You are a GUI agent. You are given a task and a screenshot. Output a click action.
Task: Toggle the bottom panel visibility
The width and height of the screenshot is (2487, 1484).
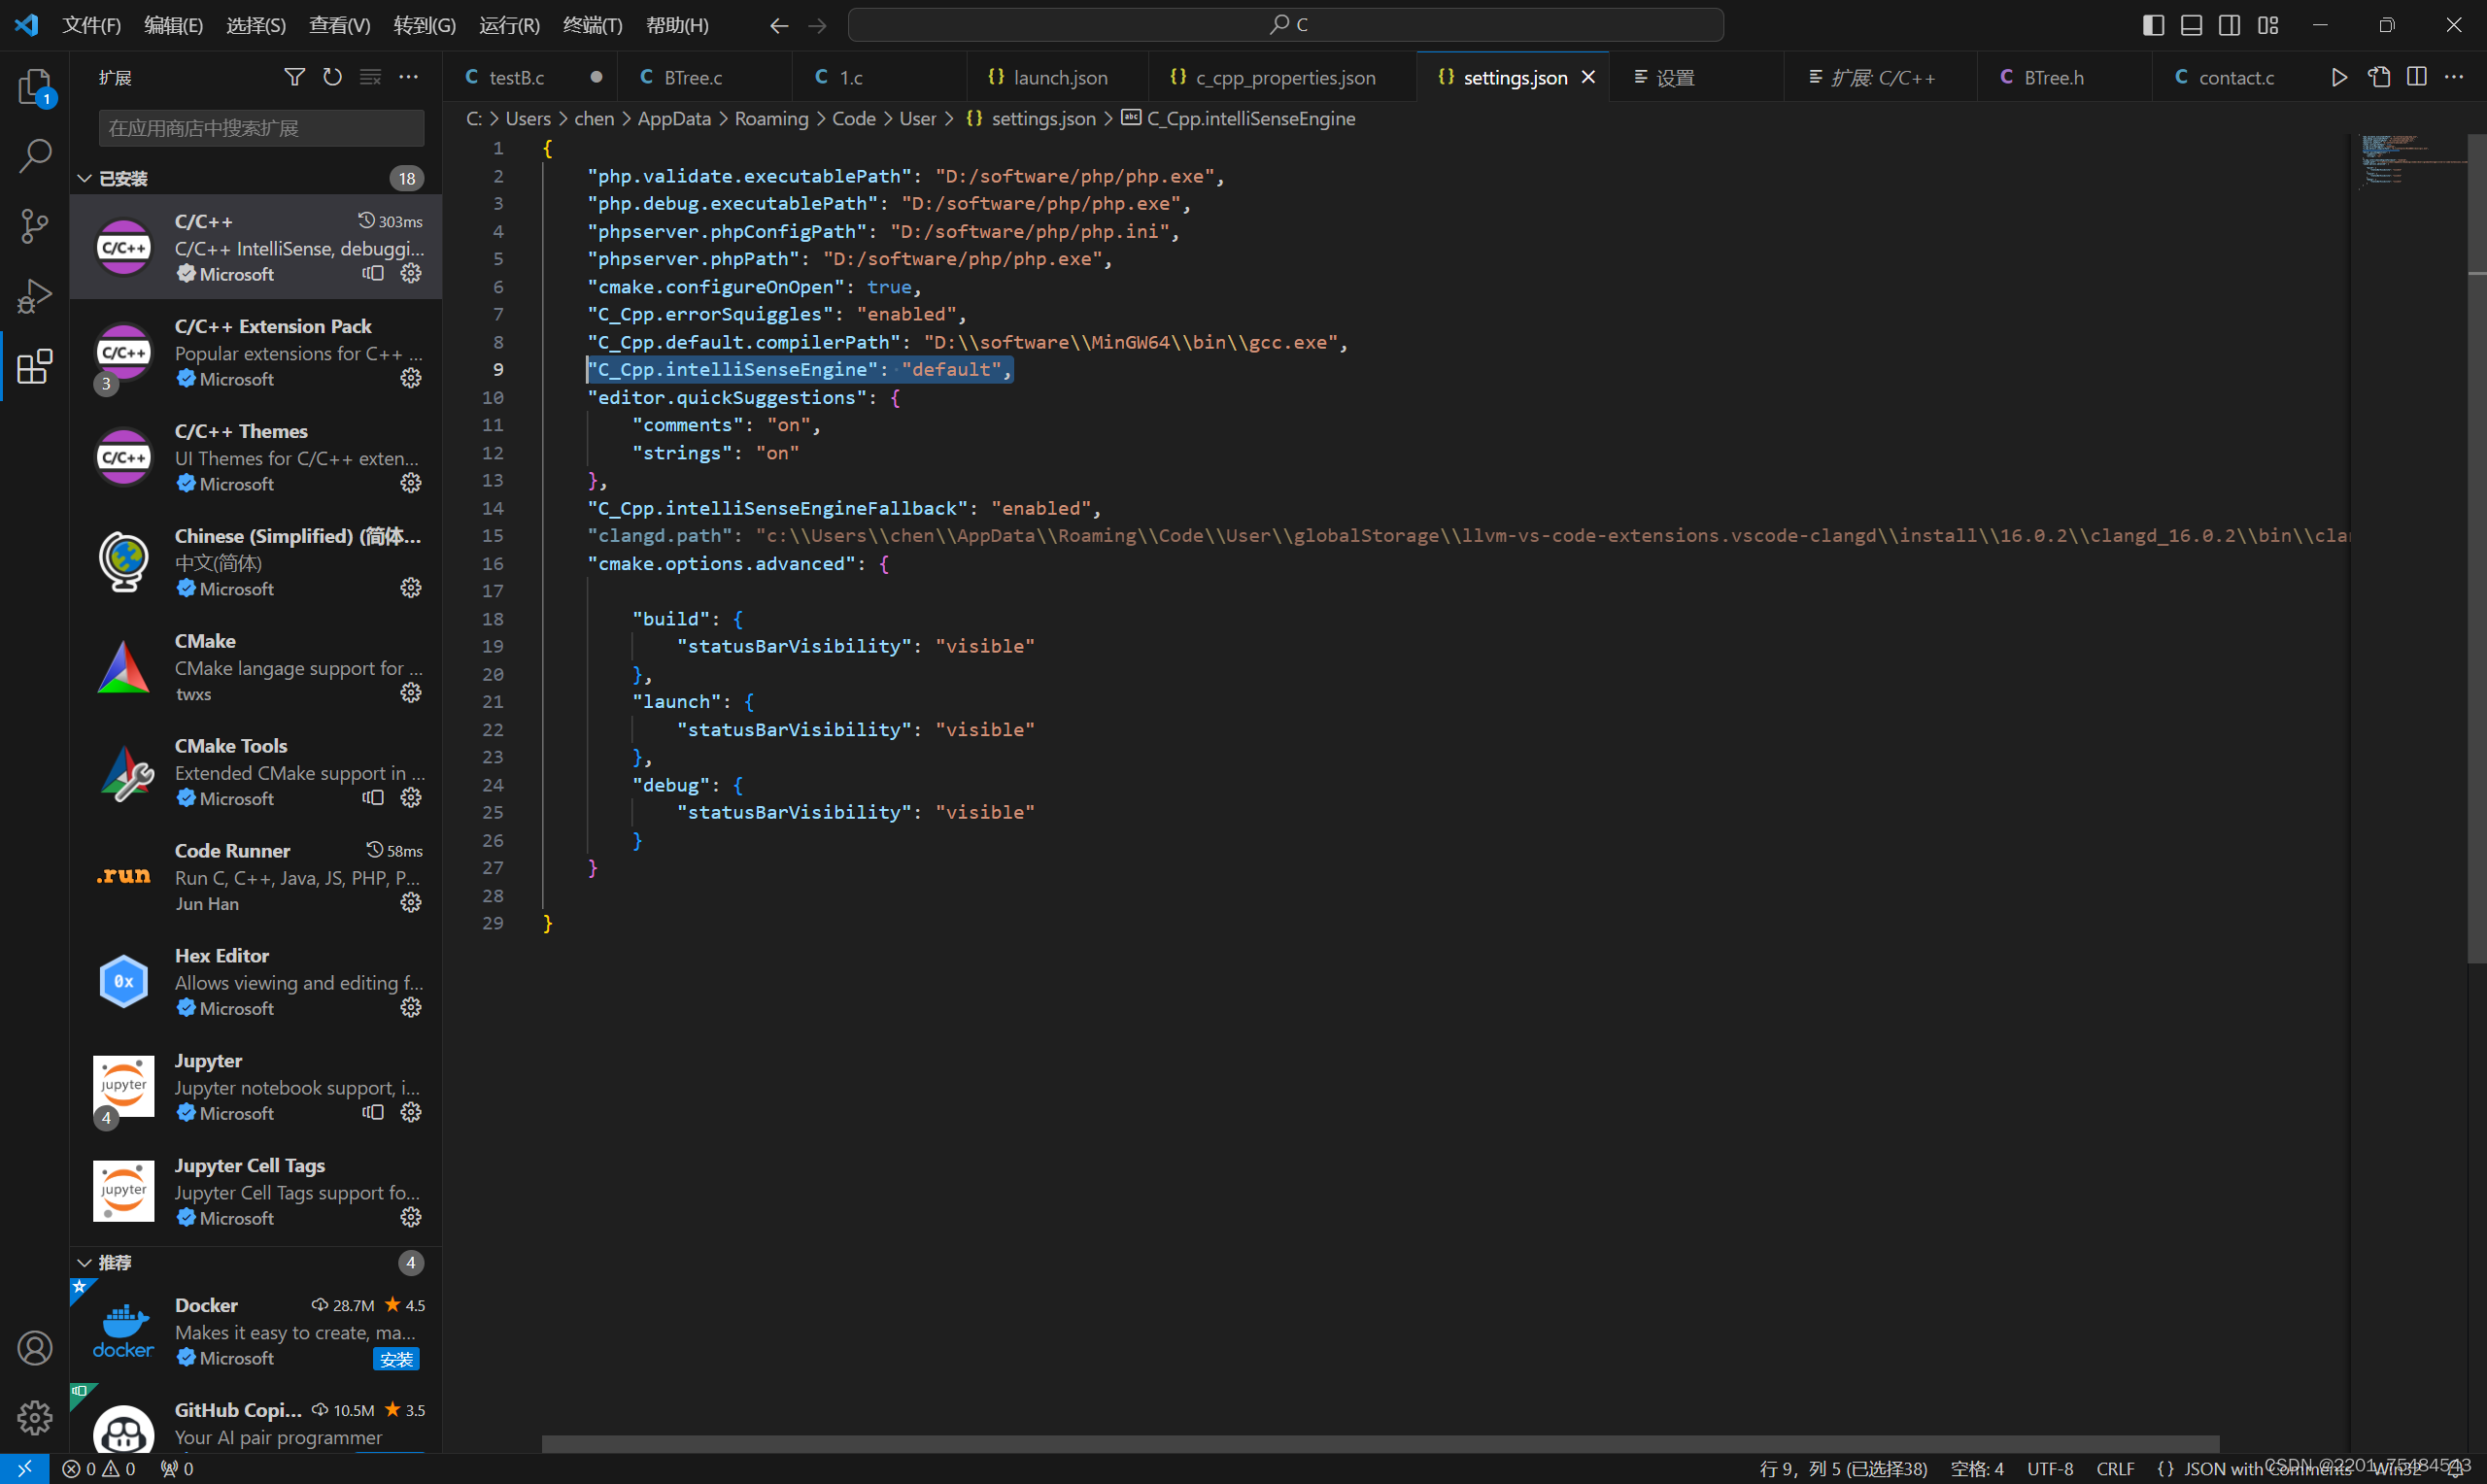point(2191,24)
